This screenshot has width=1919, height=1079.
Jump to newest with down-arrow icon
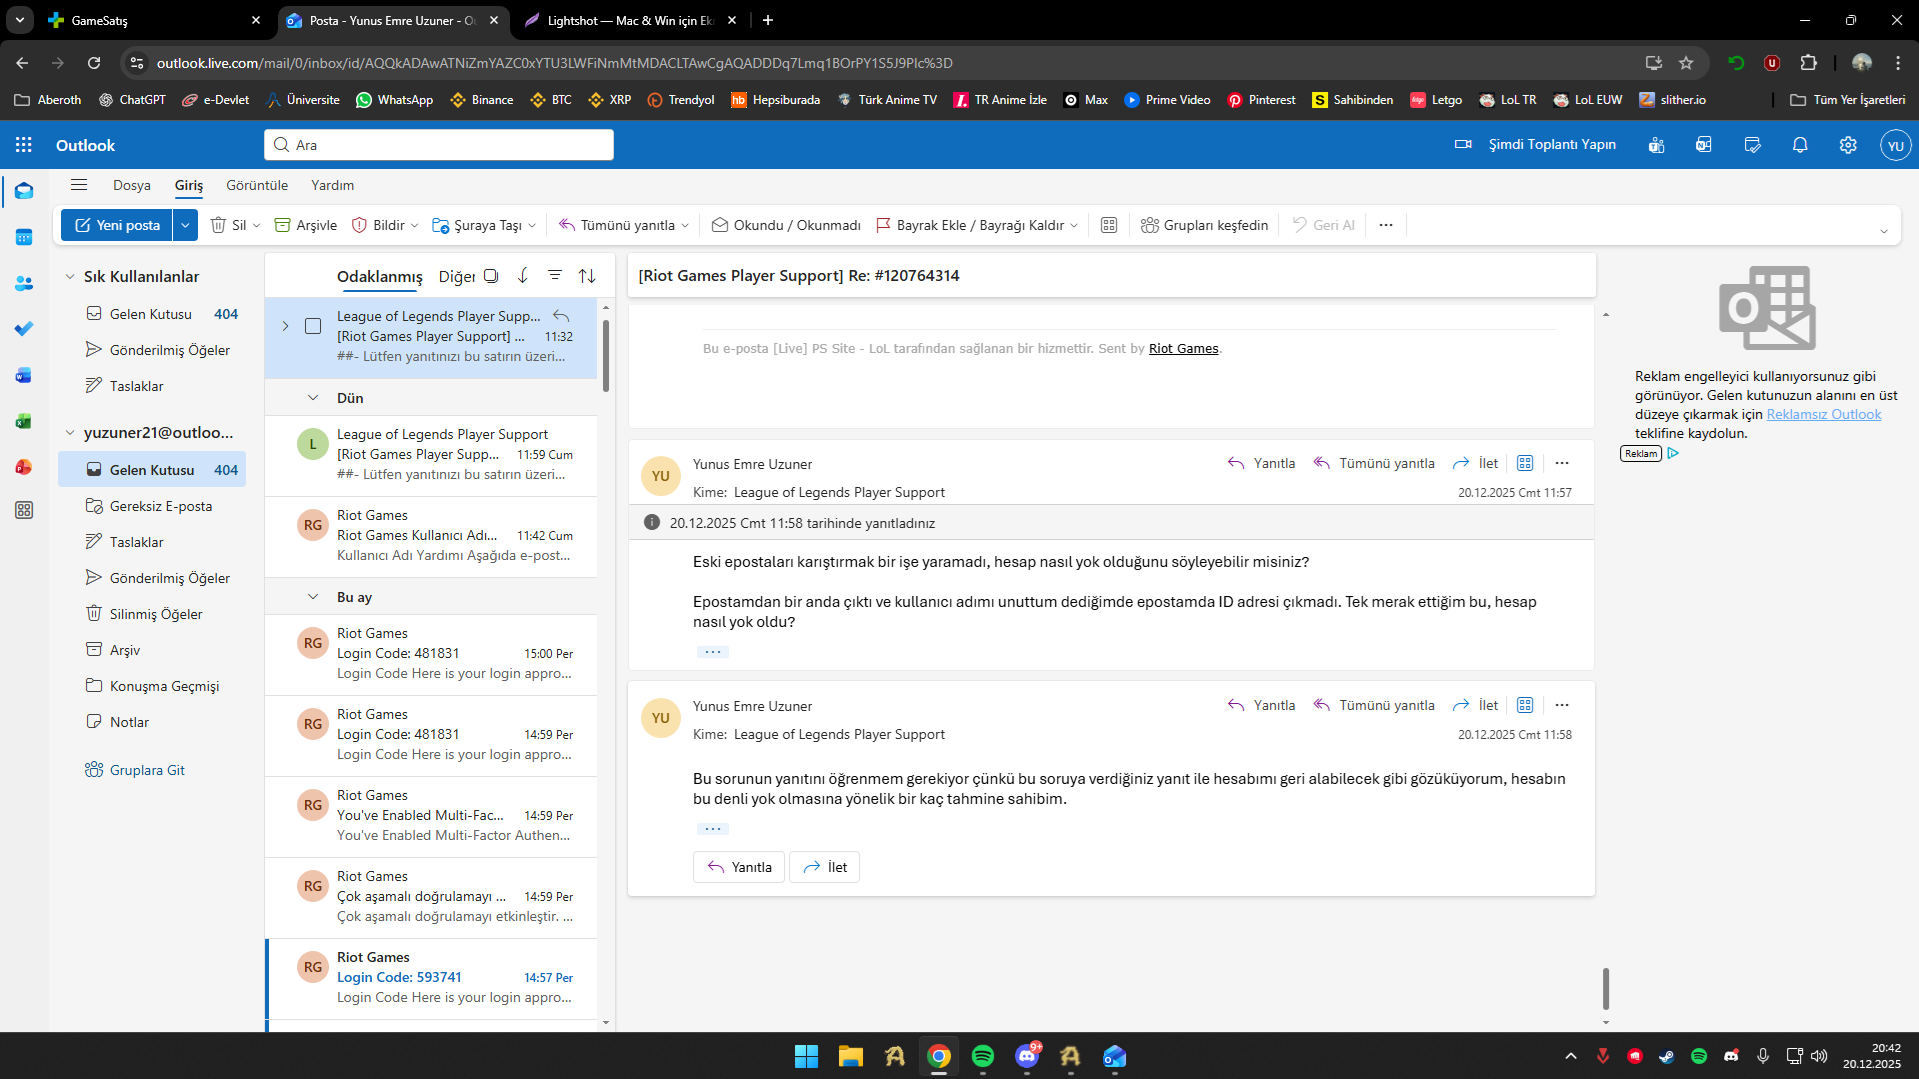(x=523, y=276)
